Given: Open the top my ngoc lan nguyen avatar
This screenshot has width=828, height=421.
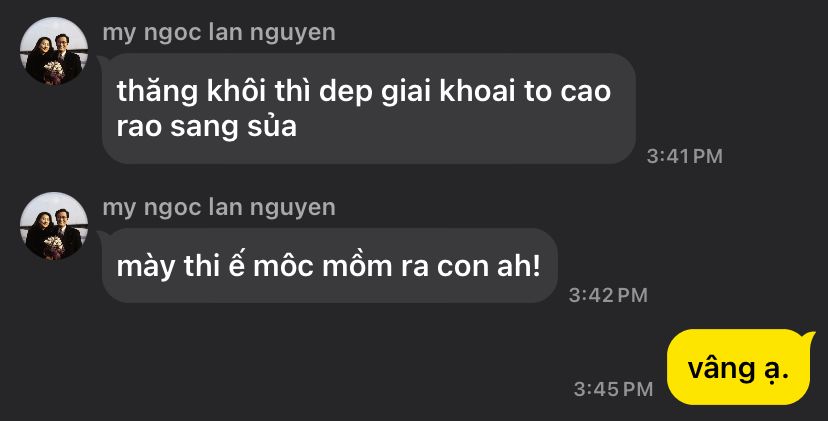Looking at the screenshot, I should pyautogui.click(x=54, y=51).
